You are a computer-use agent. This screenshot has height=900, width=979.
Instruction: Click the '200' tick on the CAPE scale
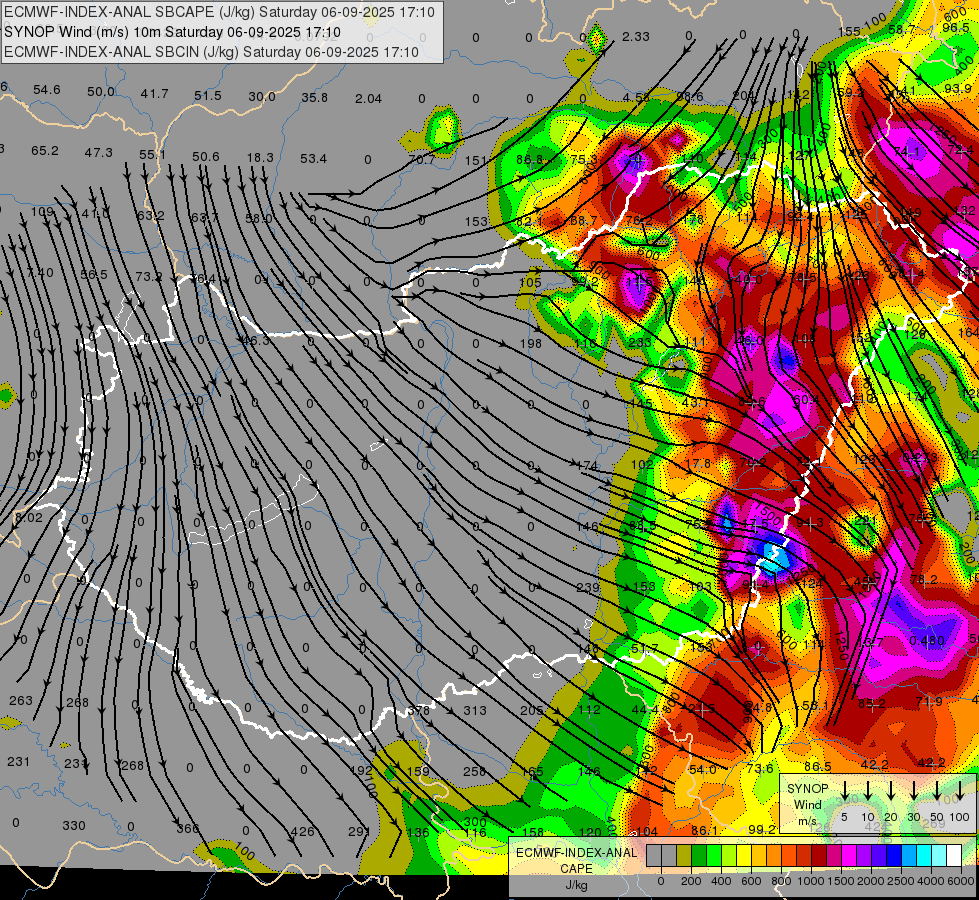coord(691,881)
